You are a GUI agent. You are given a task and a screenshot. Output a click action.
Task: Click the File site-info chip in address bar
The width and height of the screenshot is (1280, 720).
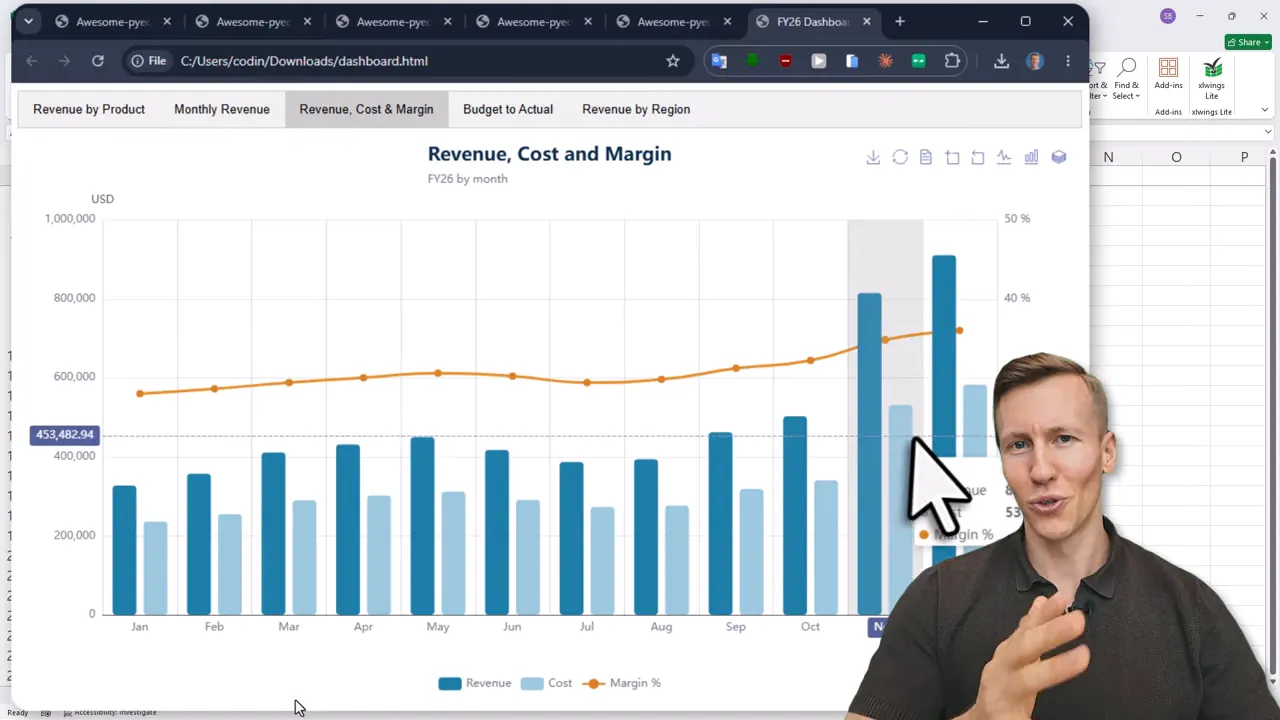[x=148, y=61]
